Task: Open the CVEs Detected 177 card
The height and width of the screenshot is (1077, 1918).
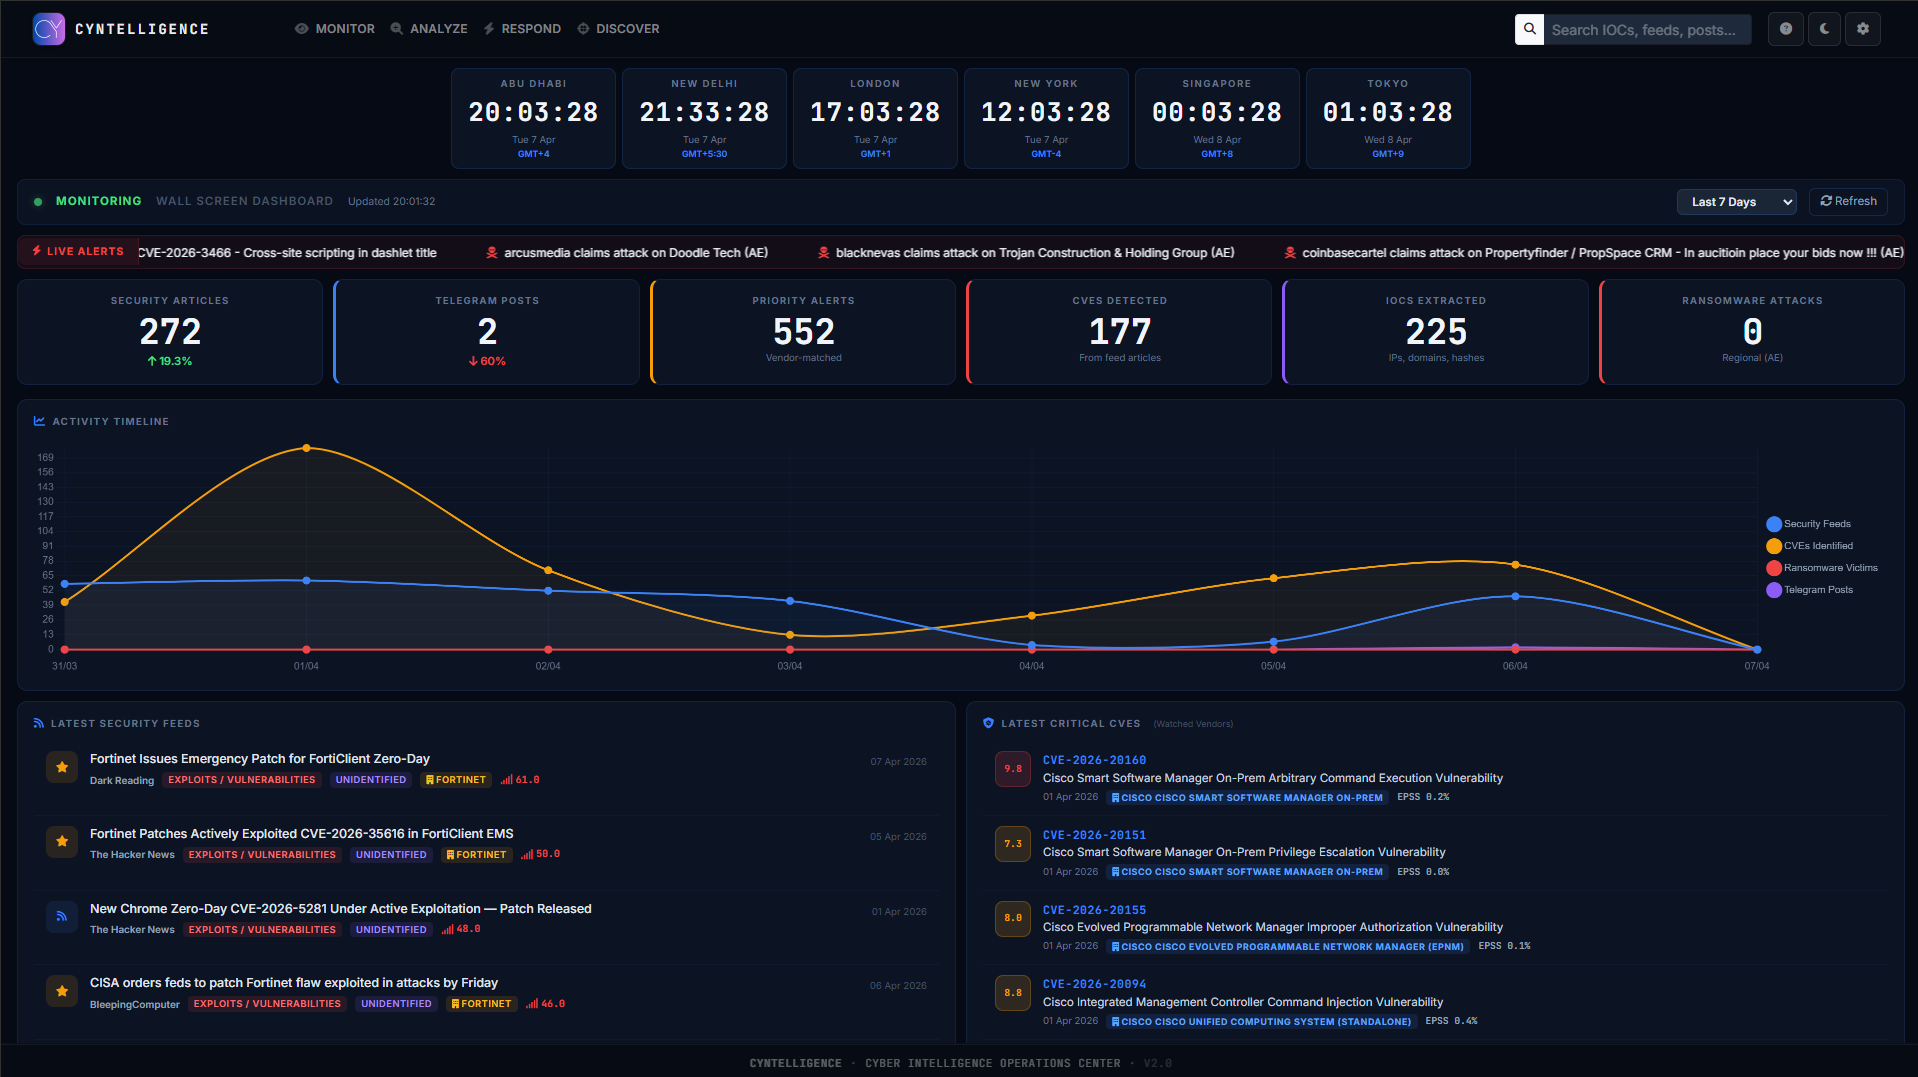Action: click(x=1120, y=332)
